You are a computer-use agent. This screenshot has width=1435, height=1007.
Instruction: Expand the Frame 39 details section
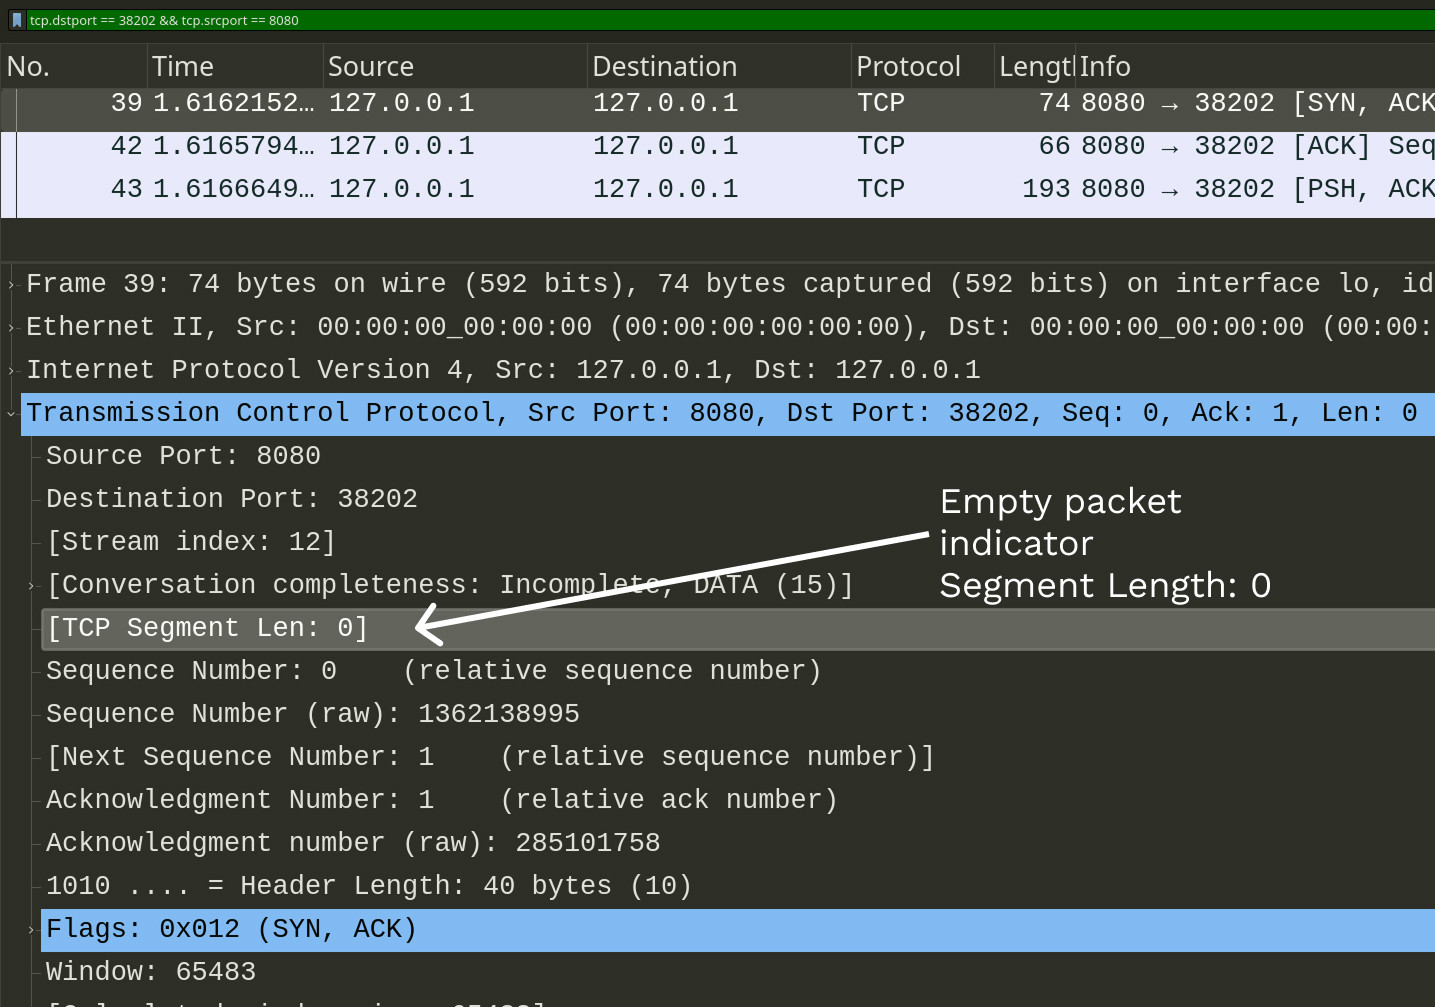coord(10,283)
